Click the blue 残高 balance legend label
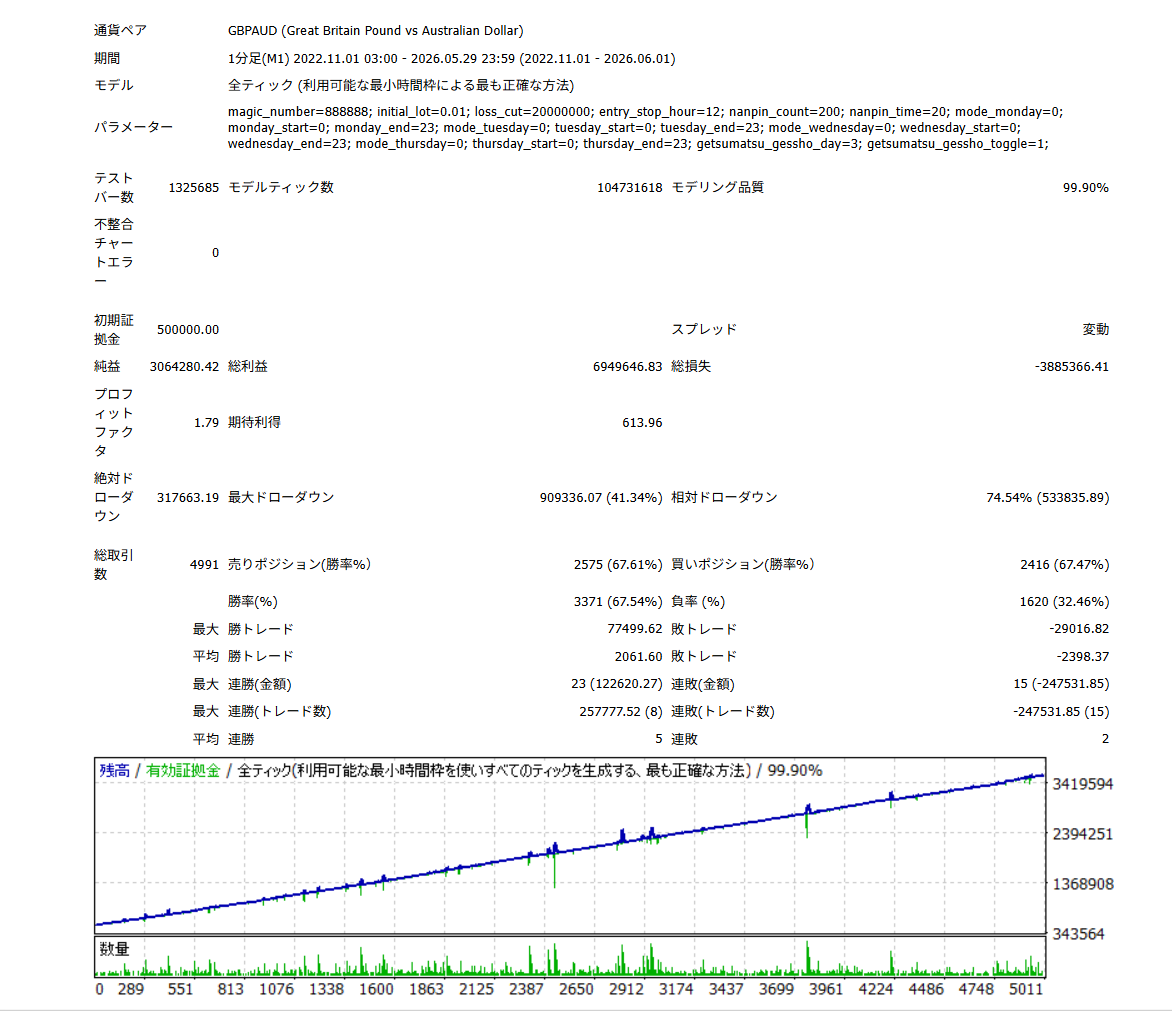Screen dimensions: 1172x1011 [x=114, y=770]
